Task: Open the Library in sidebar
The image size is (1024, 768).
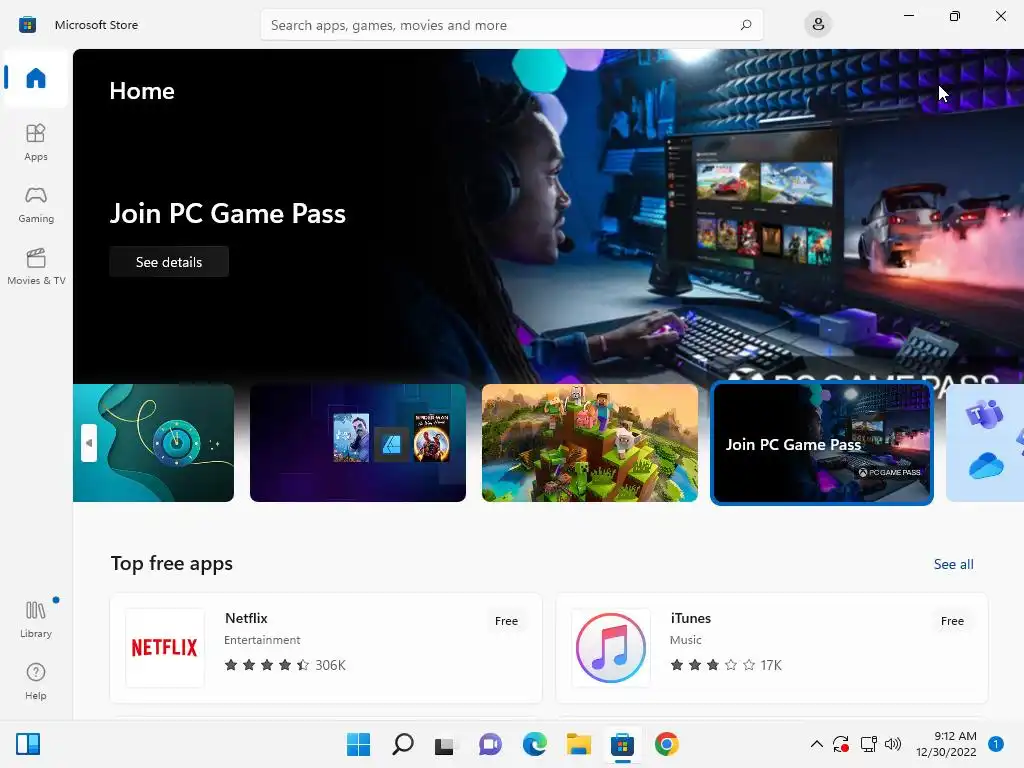Action: coord(36,619)
